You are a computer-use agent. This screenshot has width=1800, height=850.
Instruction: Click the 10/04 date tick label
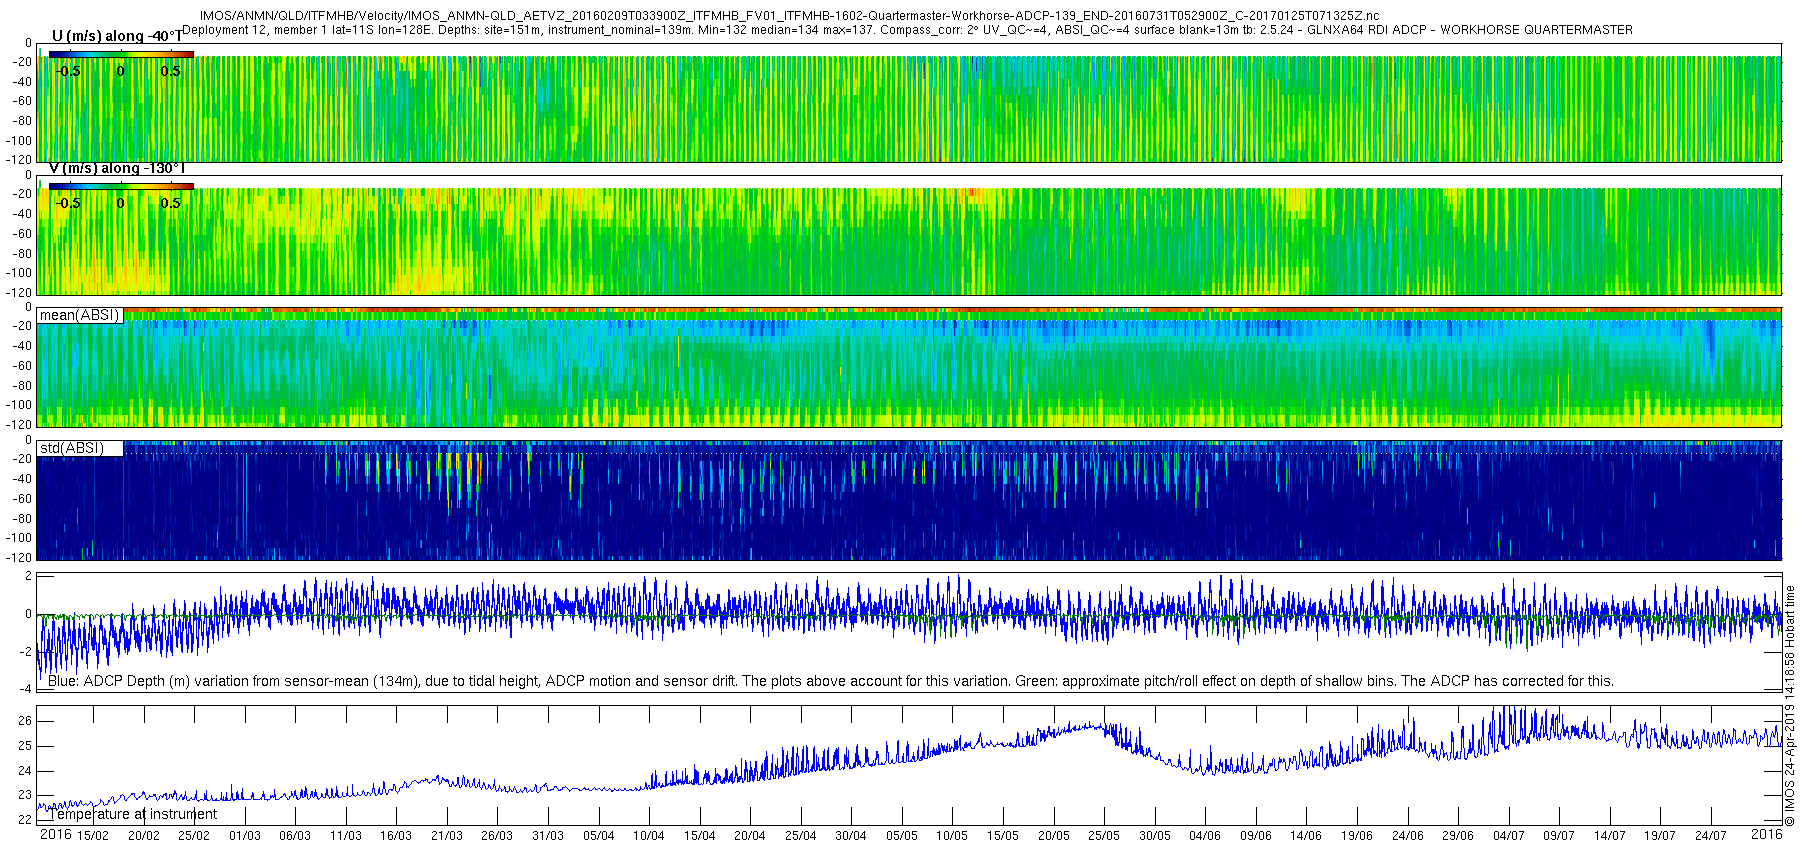coord(649,836)
